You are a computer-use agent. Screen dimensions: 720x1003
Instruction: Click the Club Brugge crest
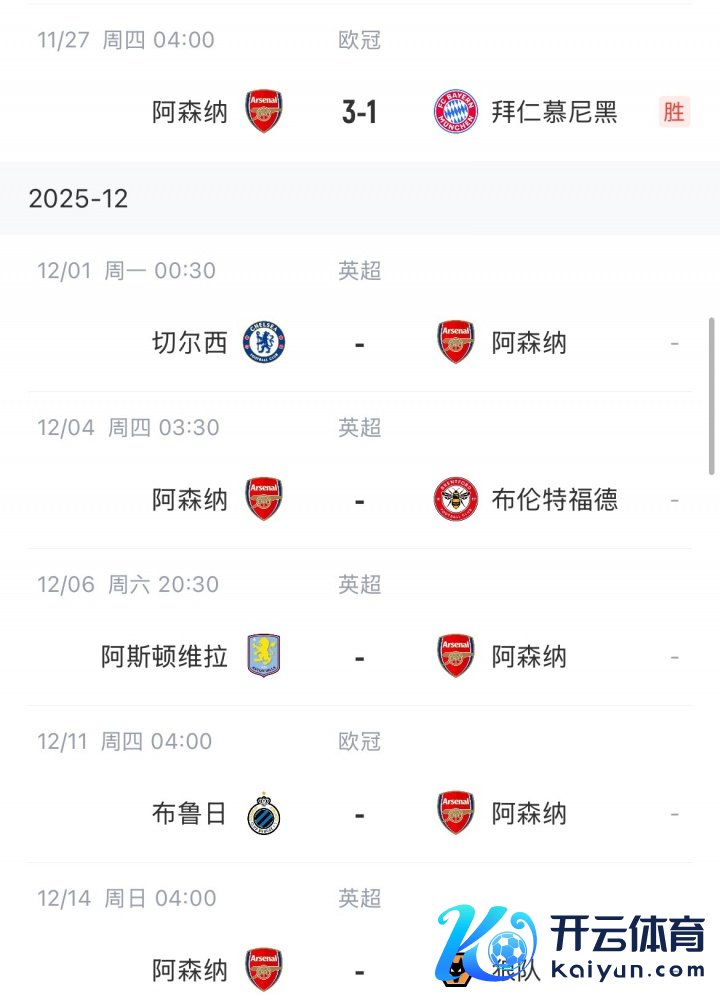pyautogui.click(x=264, y=814)
